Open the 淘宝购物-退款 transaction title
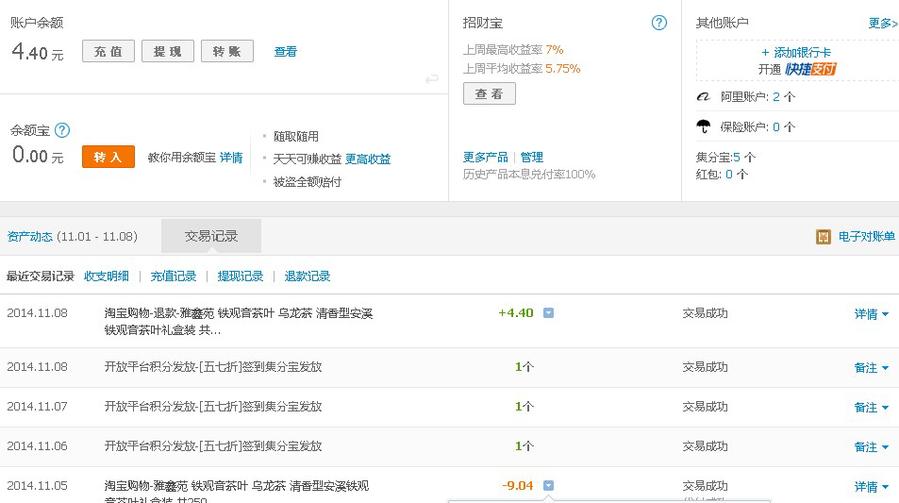899x503 pixels. [x=239, y=321]
